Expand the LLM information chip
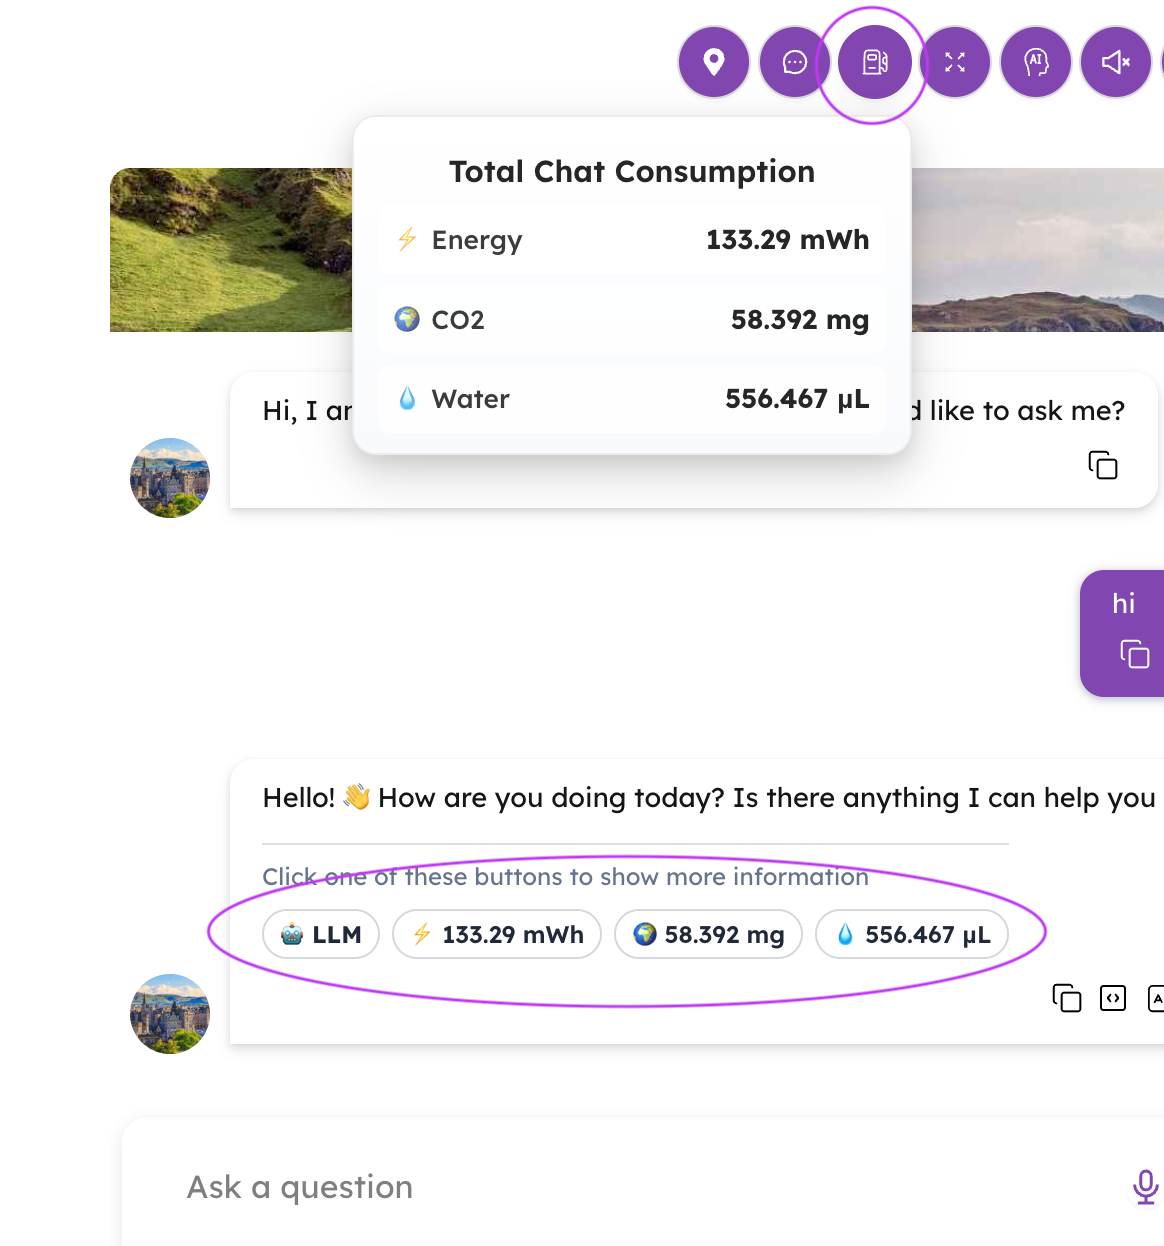The width and height of the screenshot is (1164, 1246). [321, 935]
